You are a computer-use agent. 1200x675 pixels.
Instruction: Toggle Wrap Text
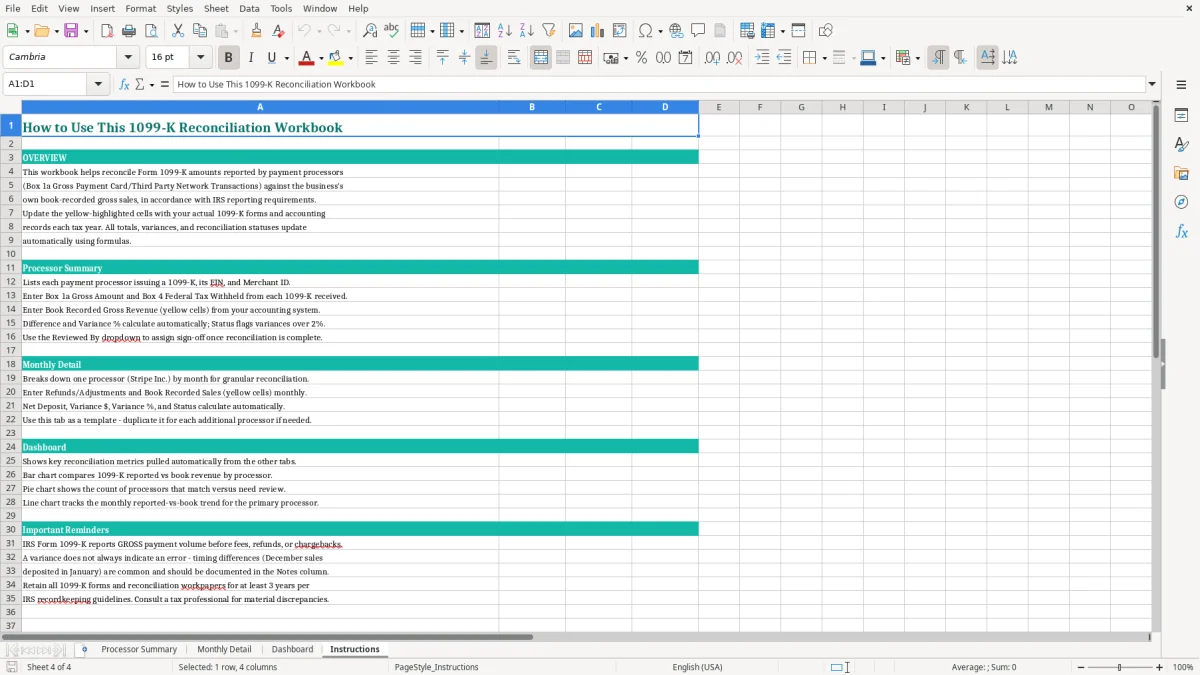coord(514,58)
